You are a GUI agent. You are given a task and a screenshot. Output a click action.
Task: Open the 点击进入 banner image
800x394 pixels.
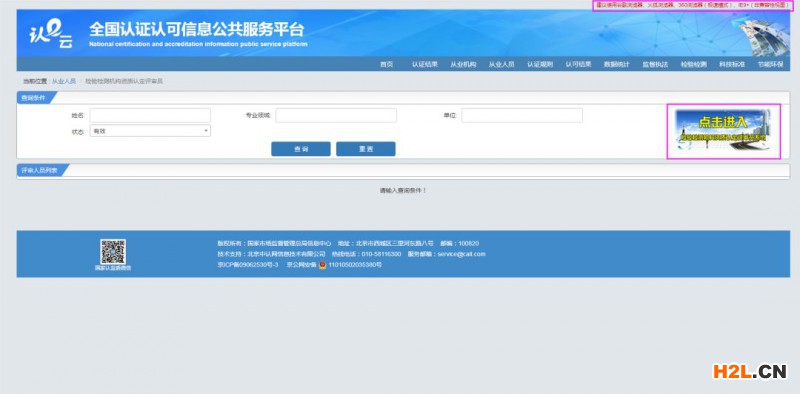click(x=723, y=132)
